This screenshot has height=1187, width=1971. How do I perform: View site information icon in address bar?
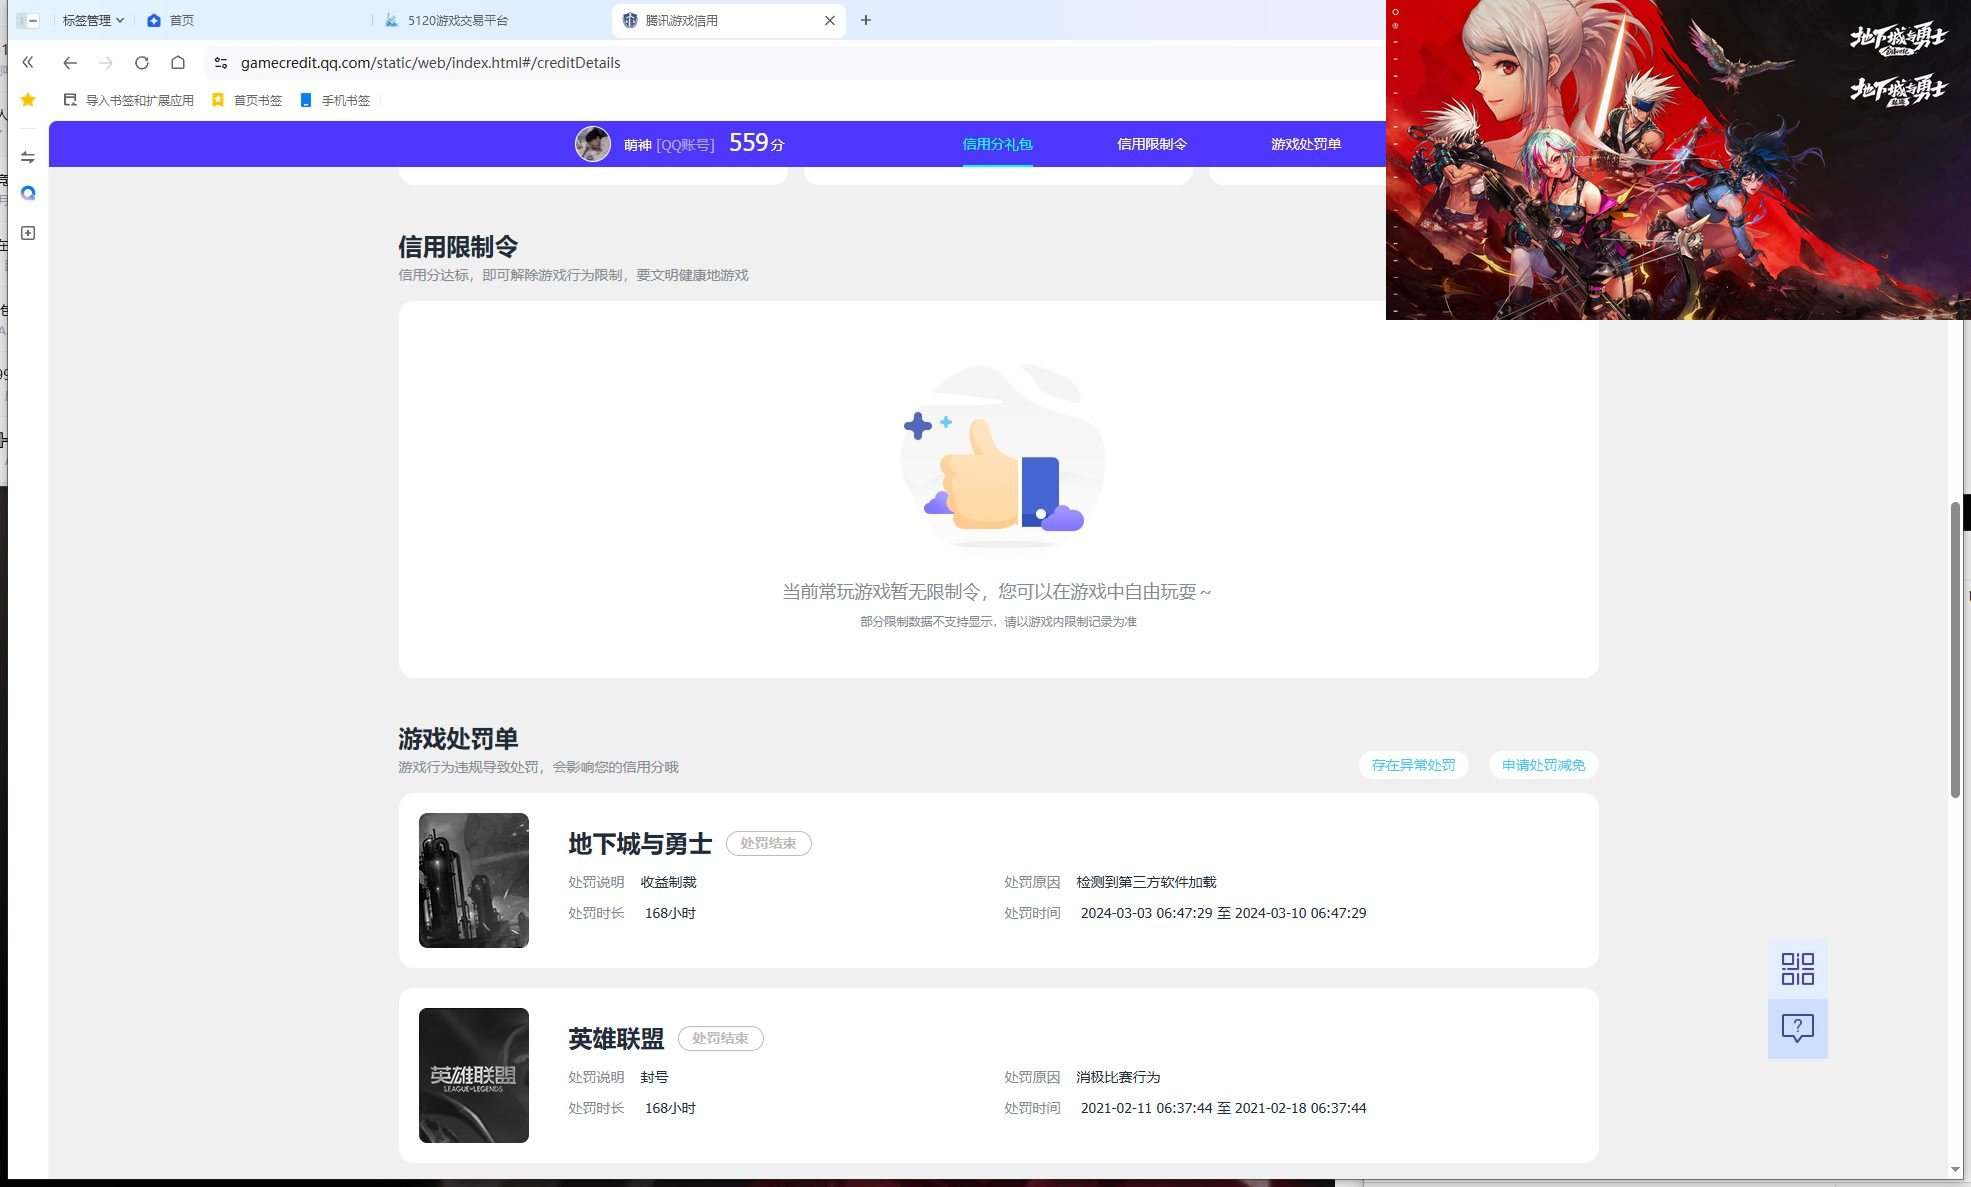tap(221, 63)
